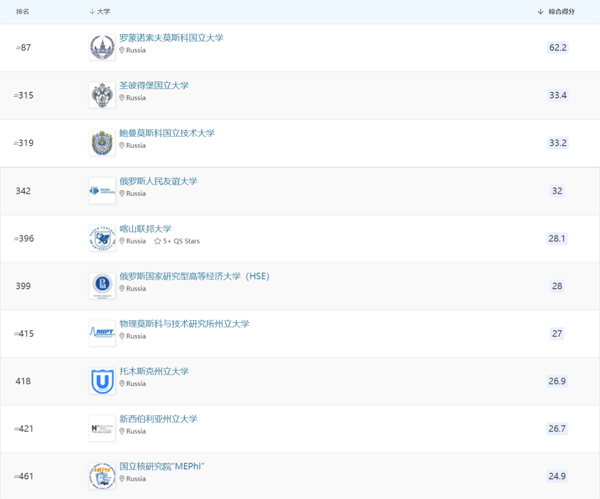Click rank 418
The image size is (600, 499).
click(23, 381)
